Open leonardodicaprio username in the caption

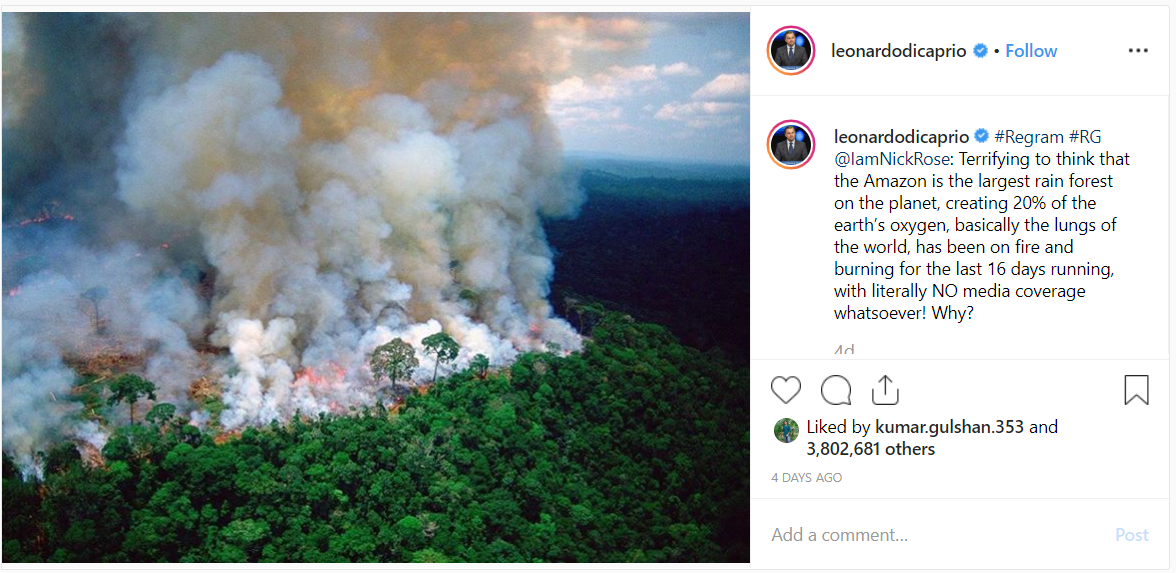(901, 137)
